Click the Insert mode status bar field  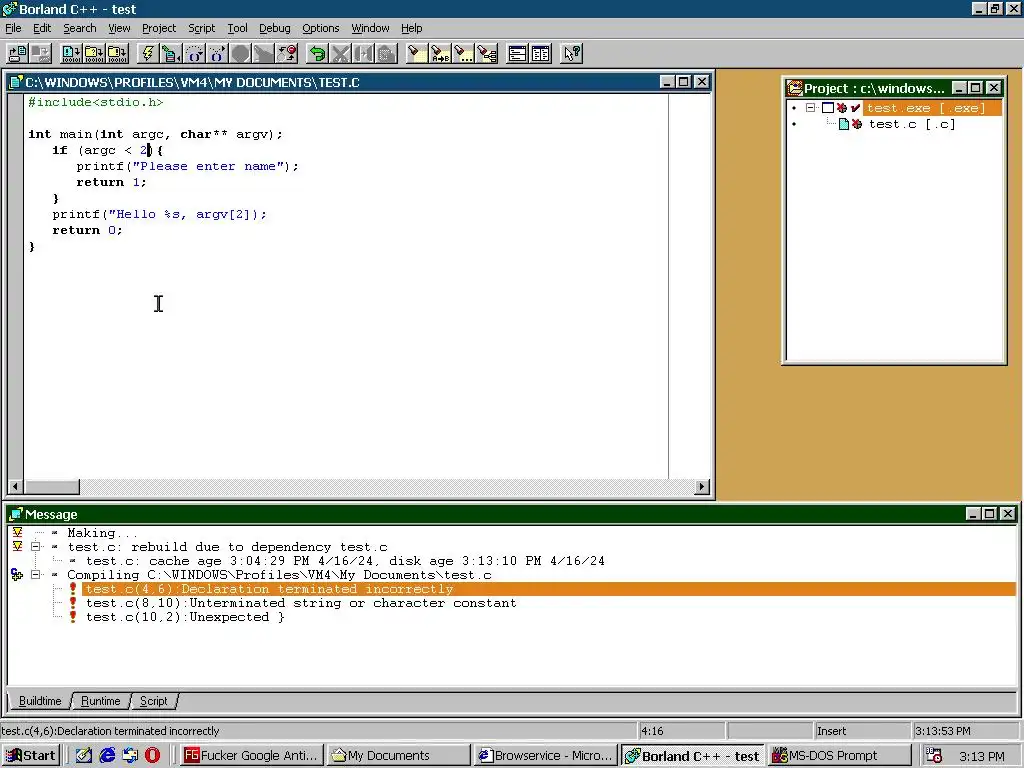click(x=861, y=731)
